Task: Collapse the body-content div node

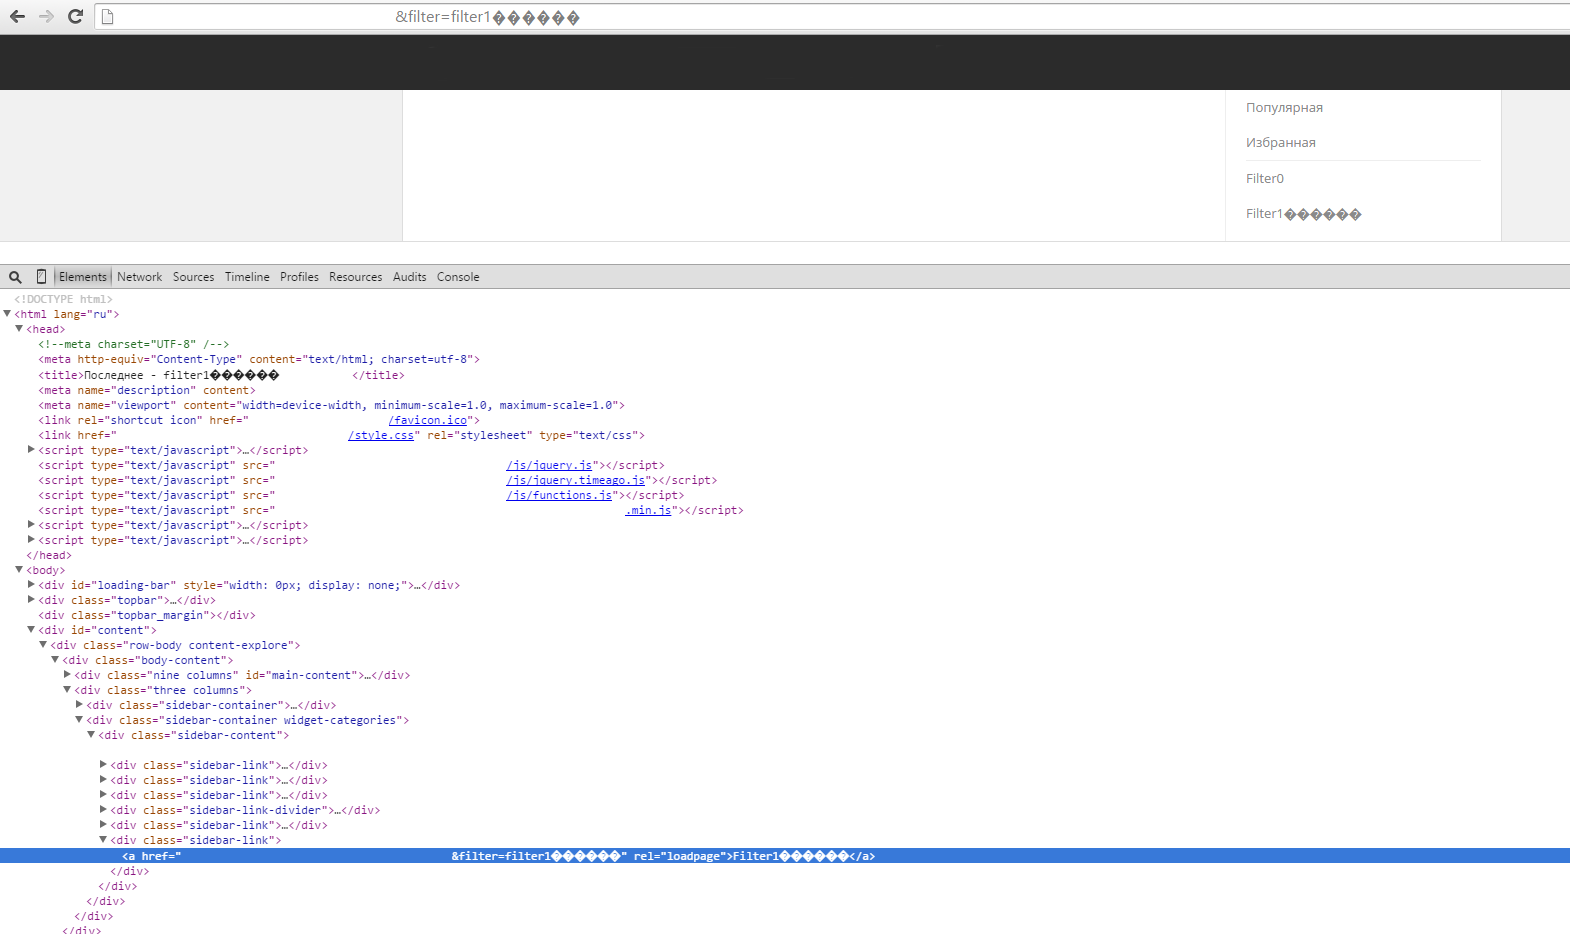Action: pos(55,660)
